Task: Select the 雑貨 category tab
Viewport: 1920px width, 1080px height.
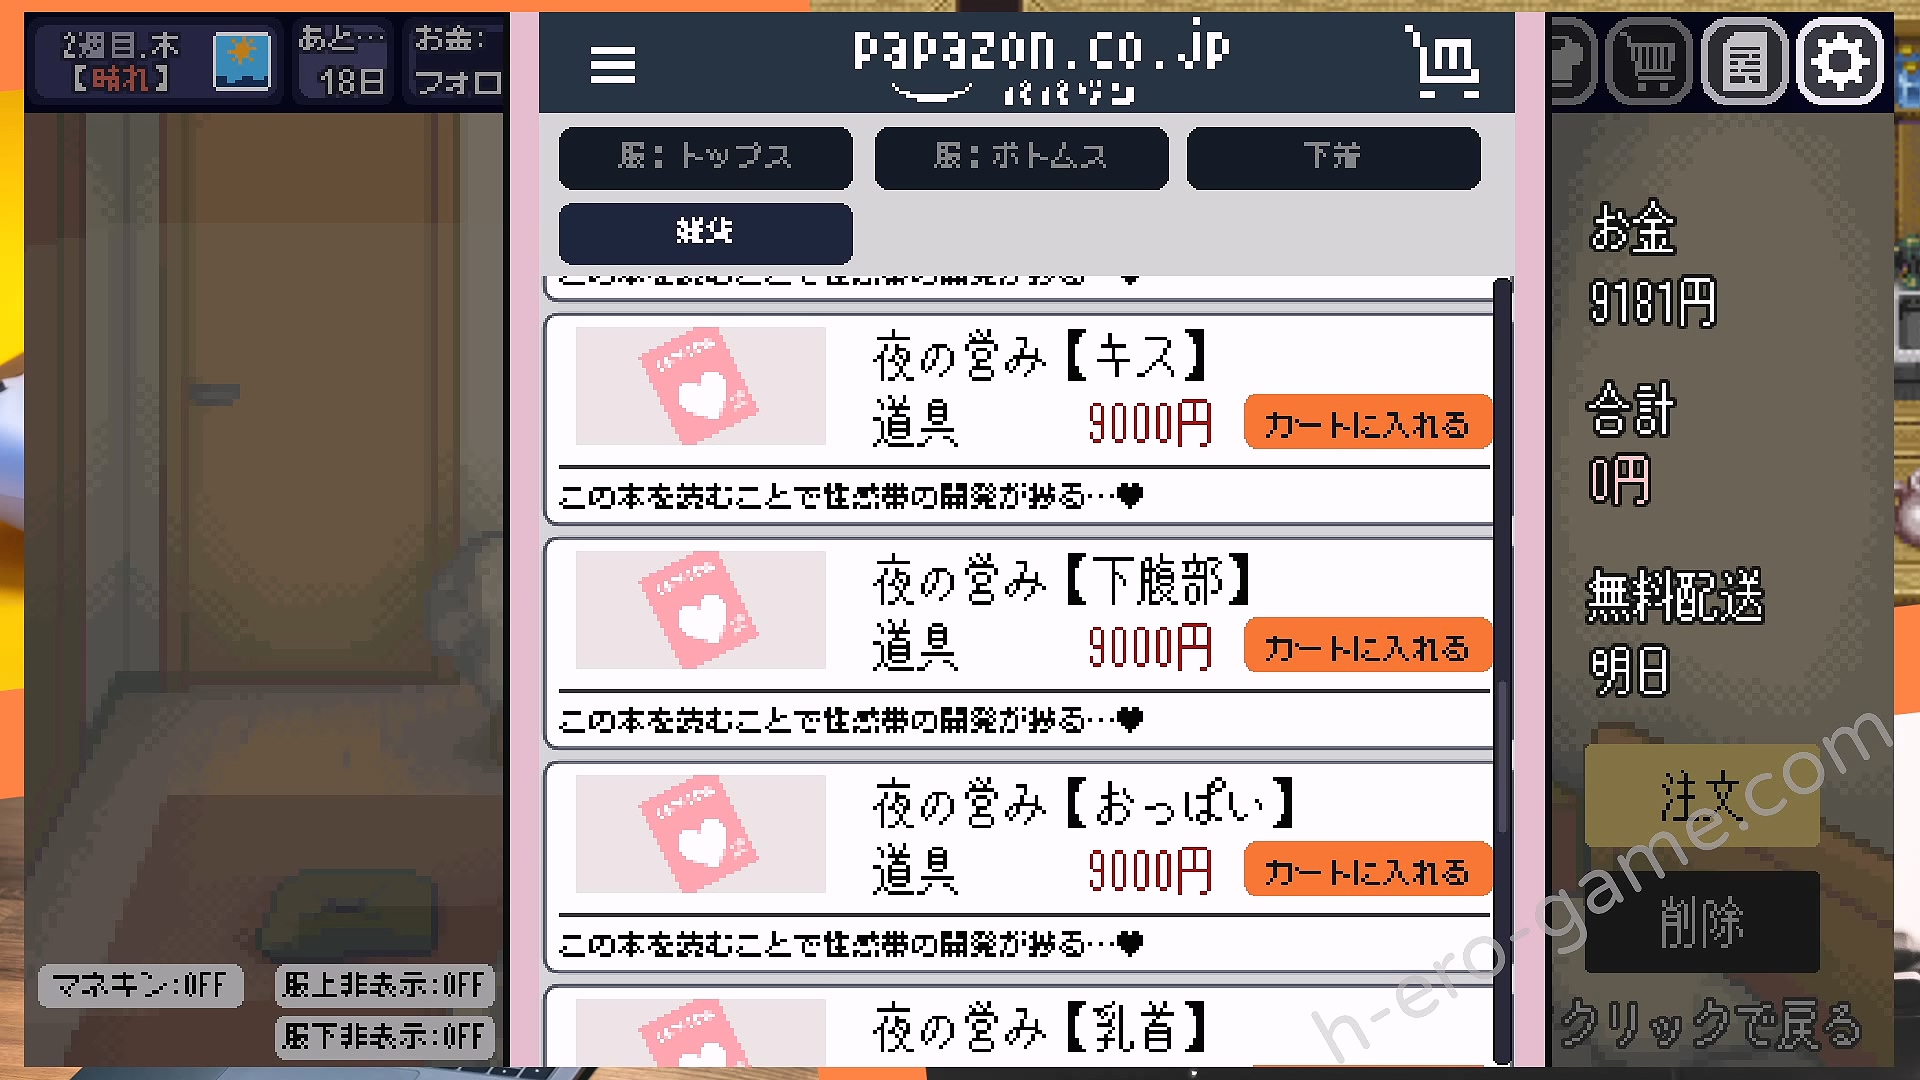Action: 705,233
